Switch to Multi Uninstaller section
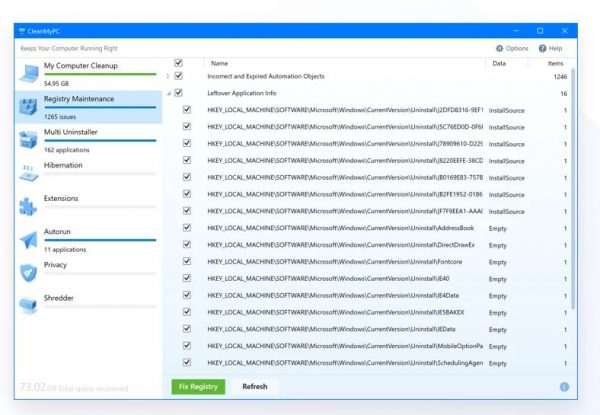Screen dimensions: 600x415 88,140
